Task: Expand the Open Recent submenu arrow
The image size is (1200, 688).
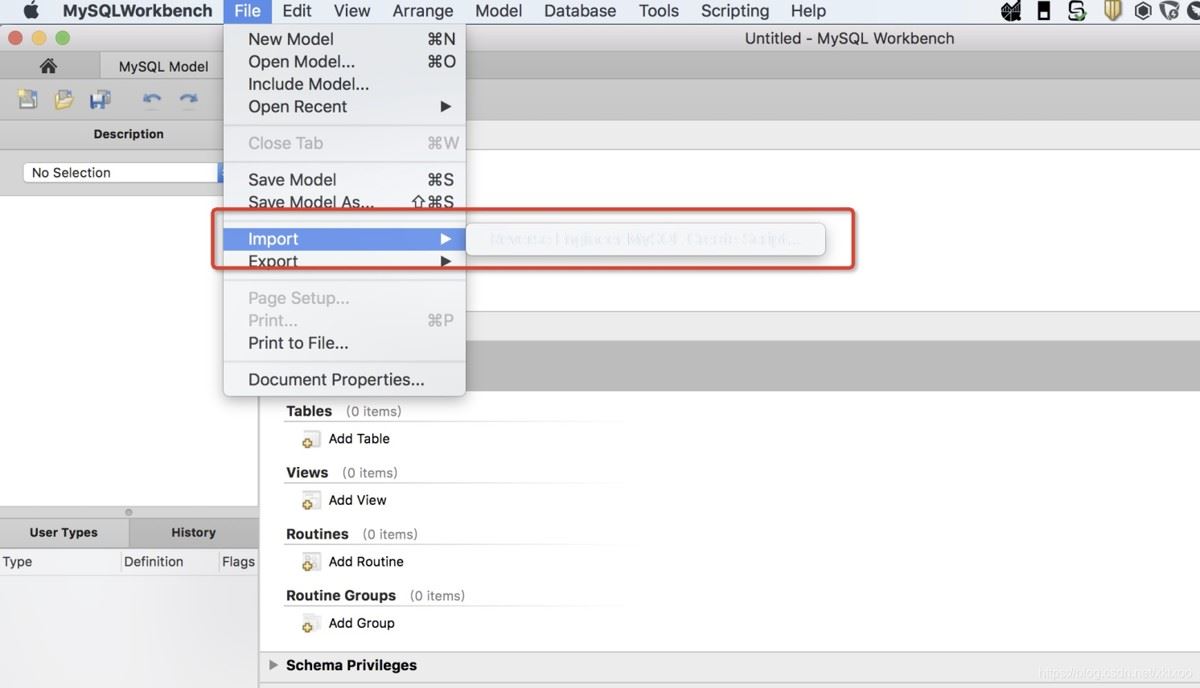Action: point(446,106)
